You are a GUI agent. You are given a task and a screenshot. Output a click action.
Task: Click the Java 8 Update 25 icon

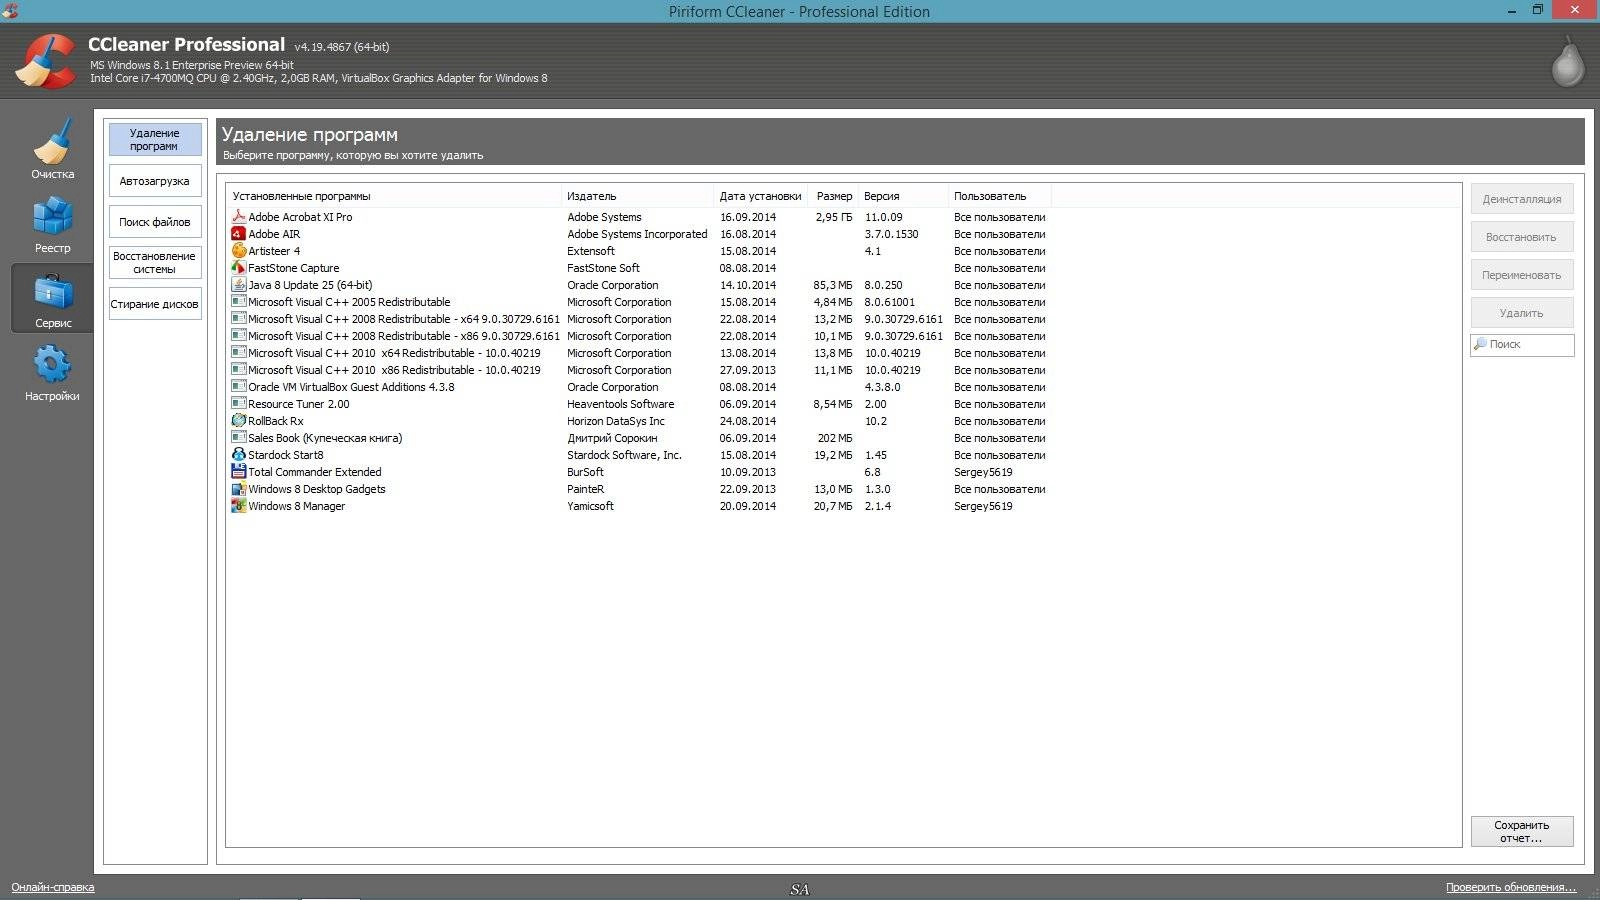point(239,284)
